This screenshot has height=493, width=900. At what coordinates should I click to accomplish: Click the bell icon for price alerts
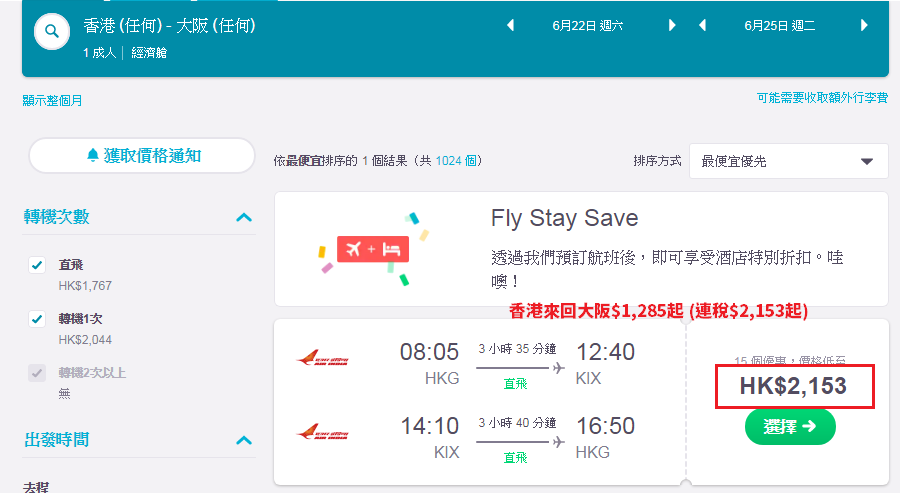tap(92, 156)
